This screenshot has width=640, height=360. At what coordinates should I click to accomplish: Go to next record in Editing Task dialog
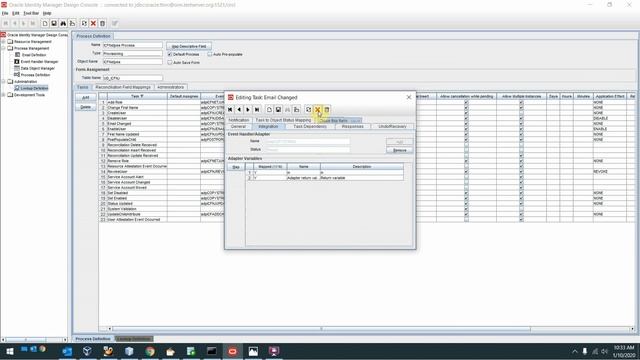point(248,109)
